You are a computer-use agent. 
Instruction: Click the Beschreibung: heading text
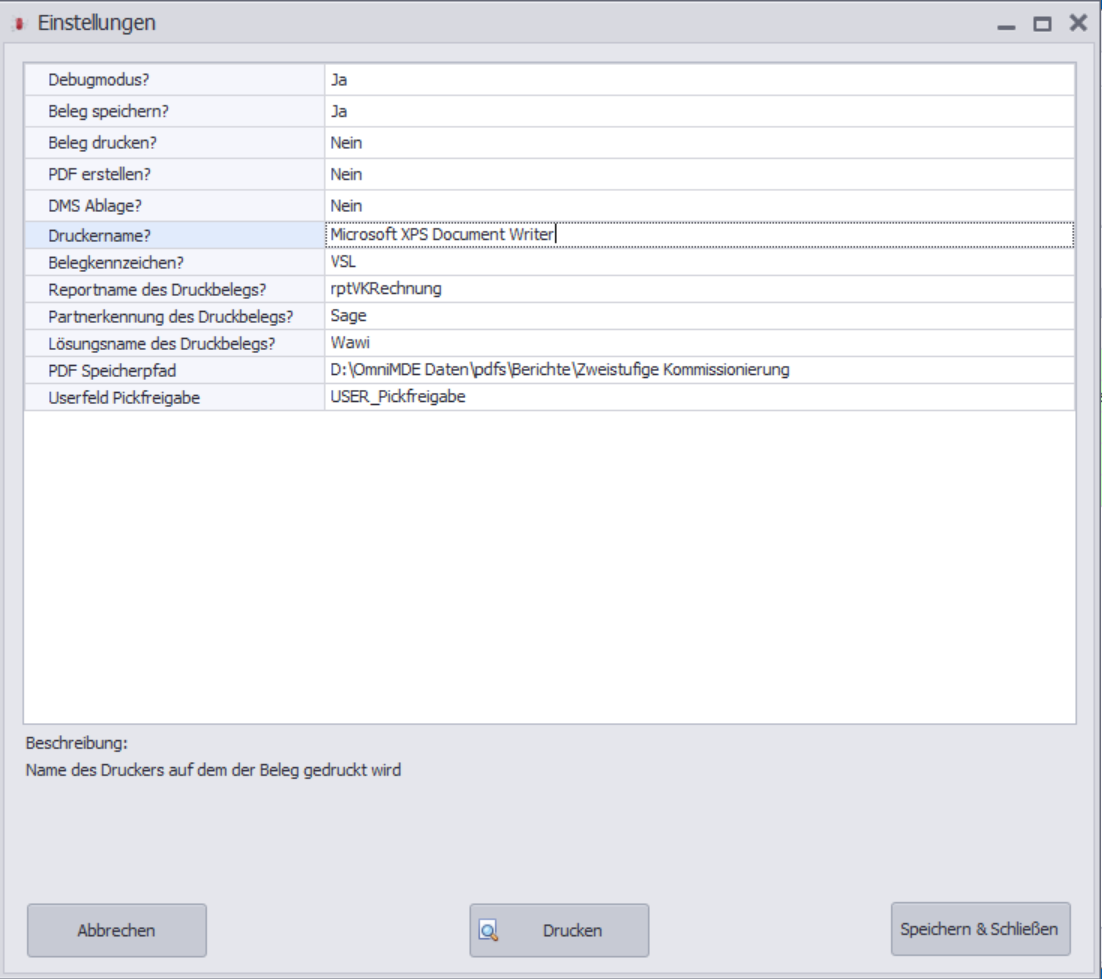pos(77,743)
